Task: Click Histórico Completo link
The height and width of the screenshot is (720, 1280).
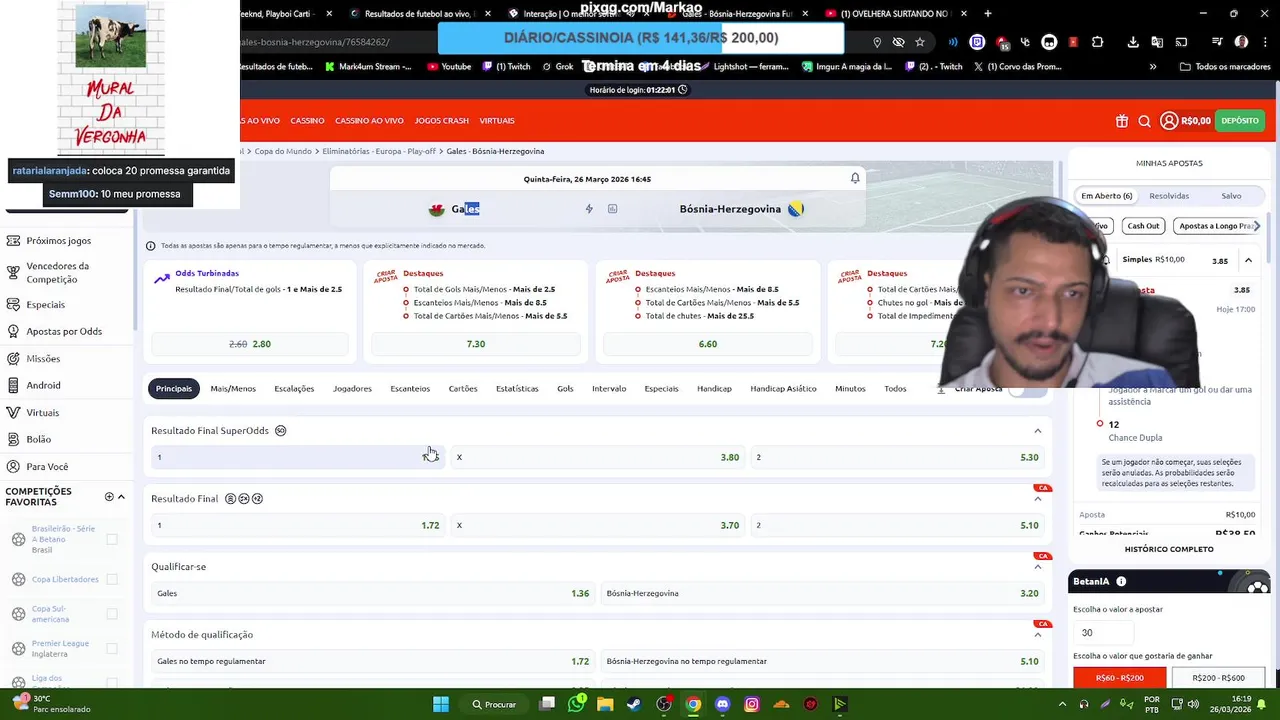Action: pyautogui.click(x=1169, y=549)
